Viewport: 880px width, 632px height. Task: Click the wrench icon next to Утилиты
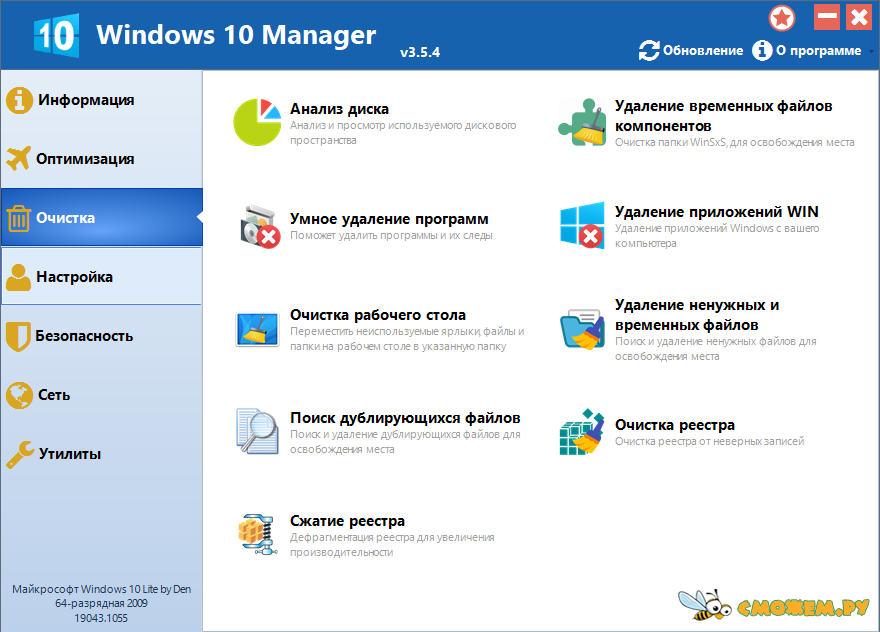[20, 454]
